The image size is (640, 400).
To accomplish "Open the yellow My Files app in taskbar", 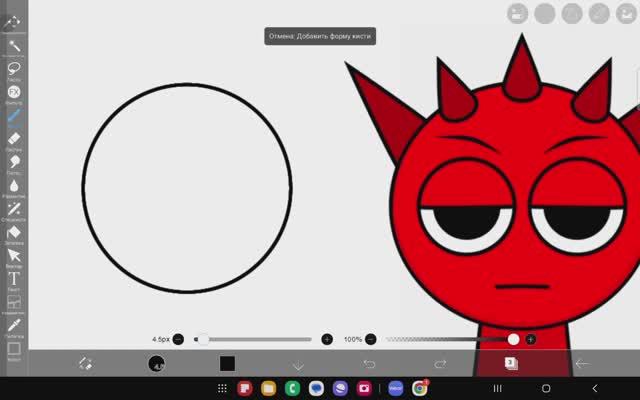I will tap(269, 388).
